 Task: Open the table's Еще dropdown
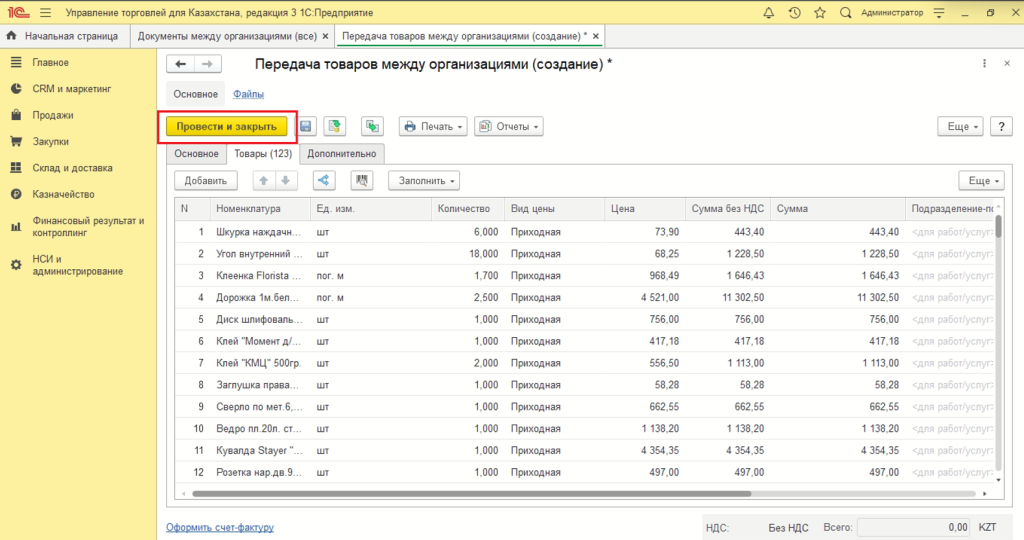(x=982, y=181)
